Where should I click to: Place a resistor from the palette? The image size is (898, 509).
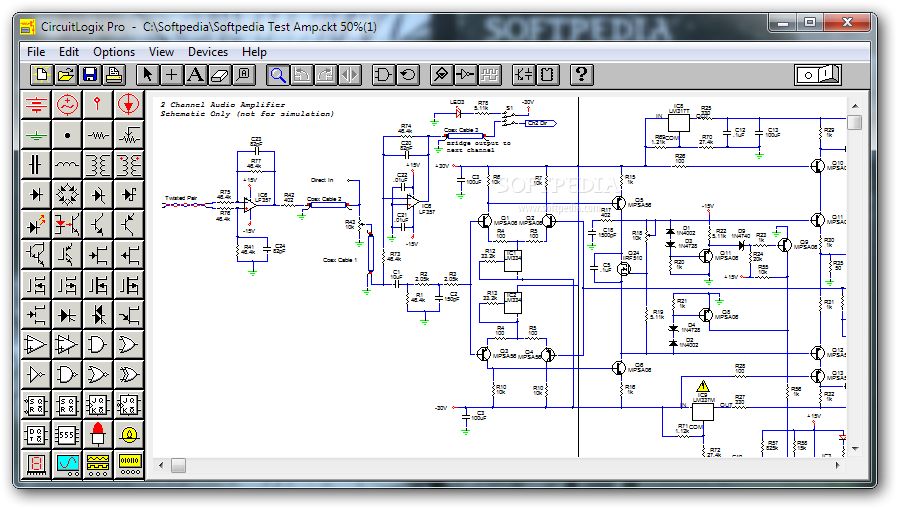[x=98, y=135]
